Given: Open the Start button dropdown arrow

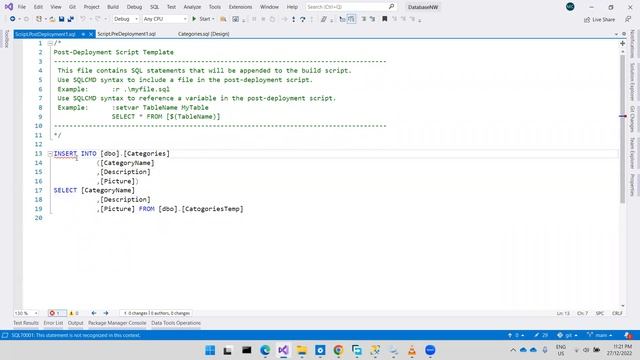Looking at the screenshot, I should pyautogui.click(x=213, y=19).
